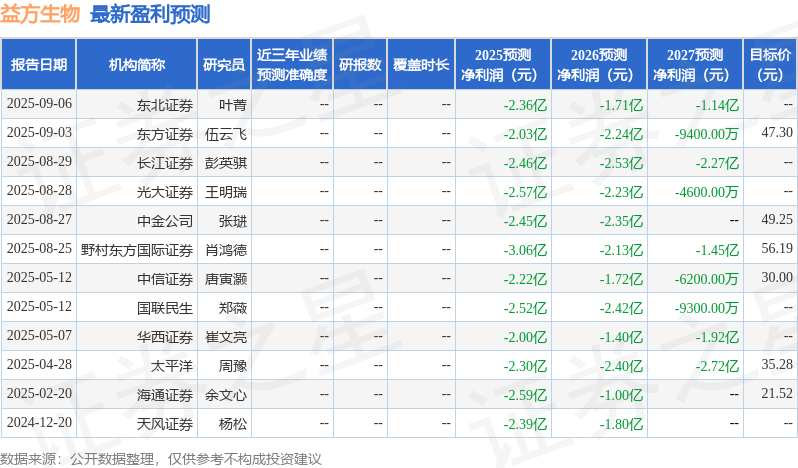The width and height of the screenshot is (798, 468).
Task: Click the 近三年业绩预测准确度 header
Action: click(x=292, y=65)
